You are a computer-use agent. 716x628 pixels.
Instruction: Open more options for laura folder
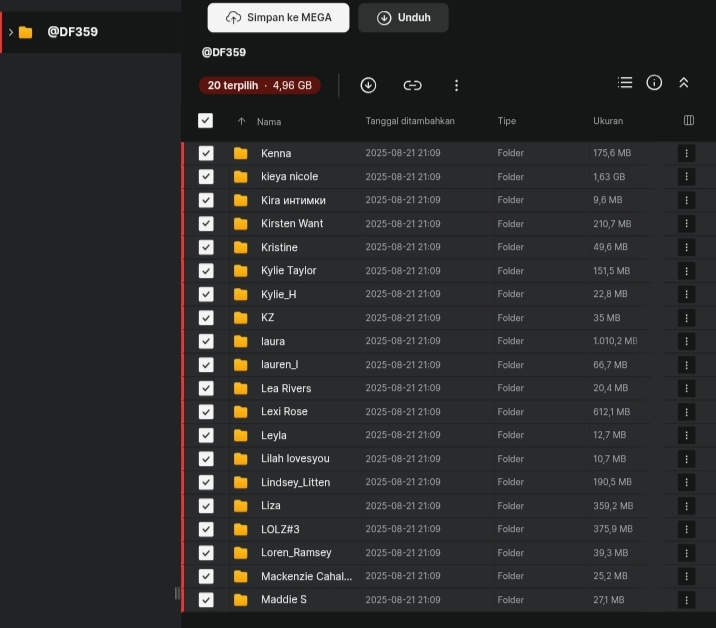[686, 341]
